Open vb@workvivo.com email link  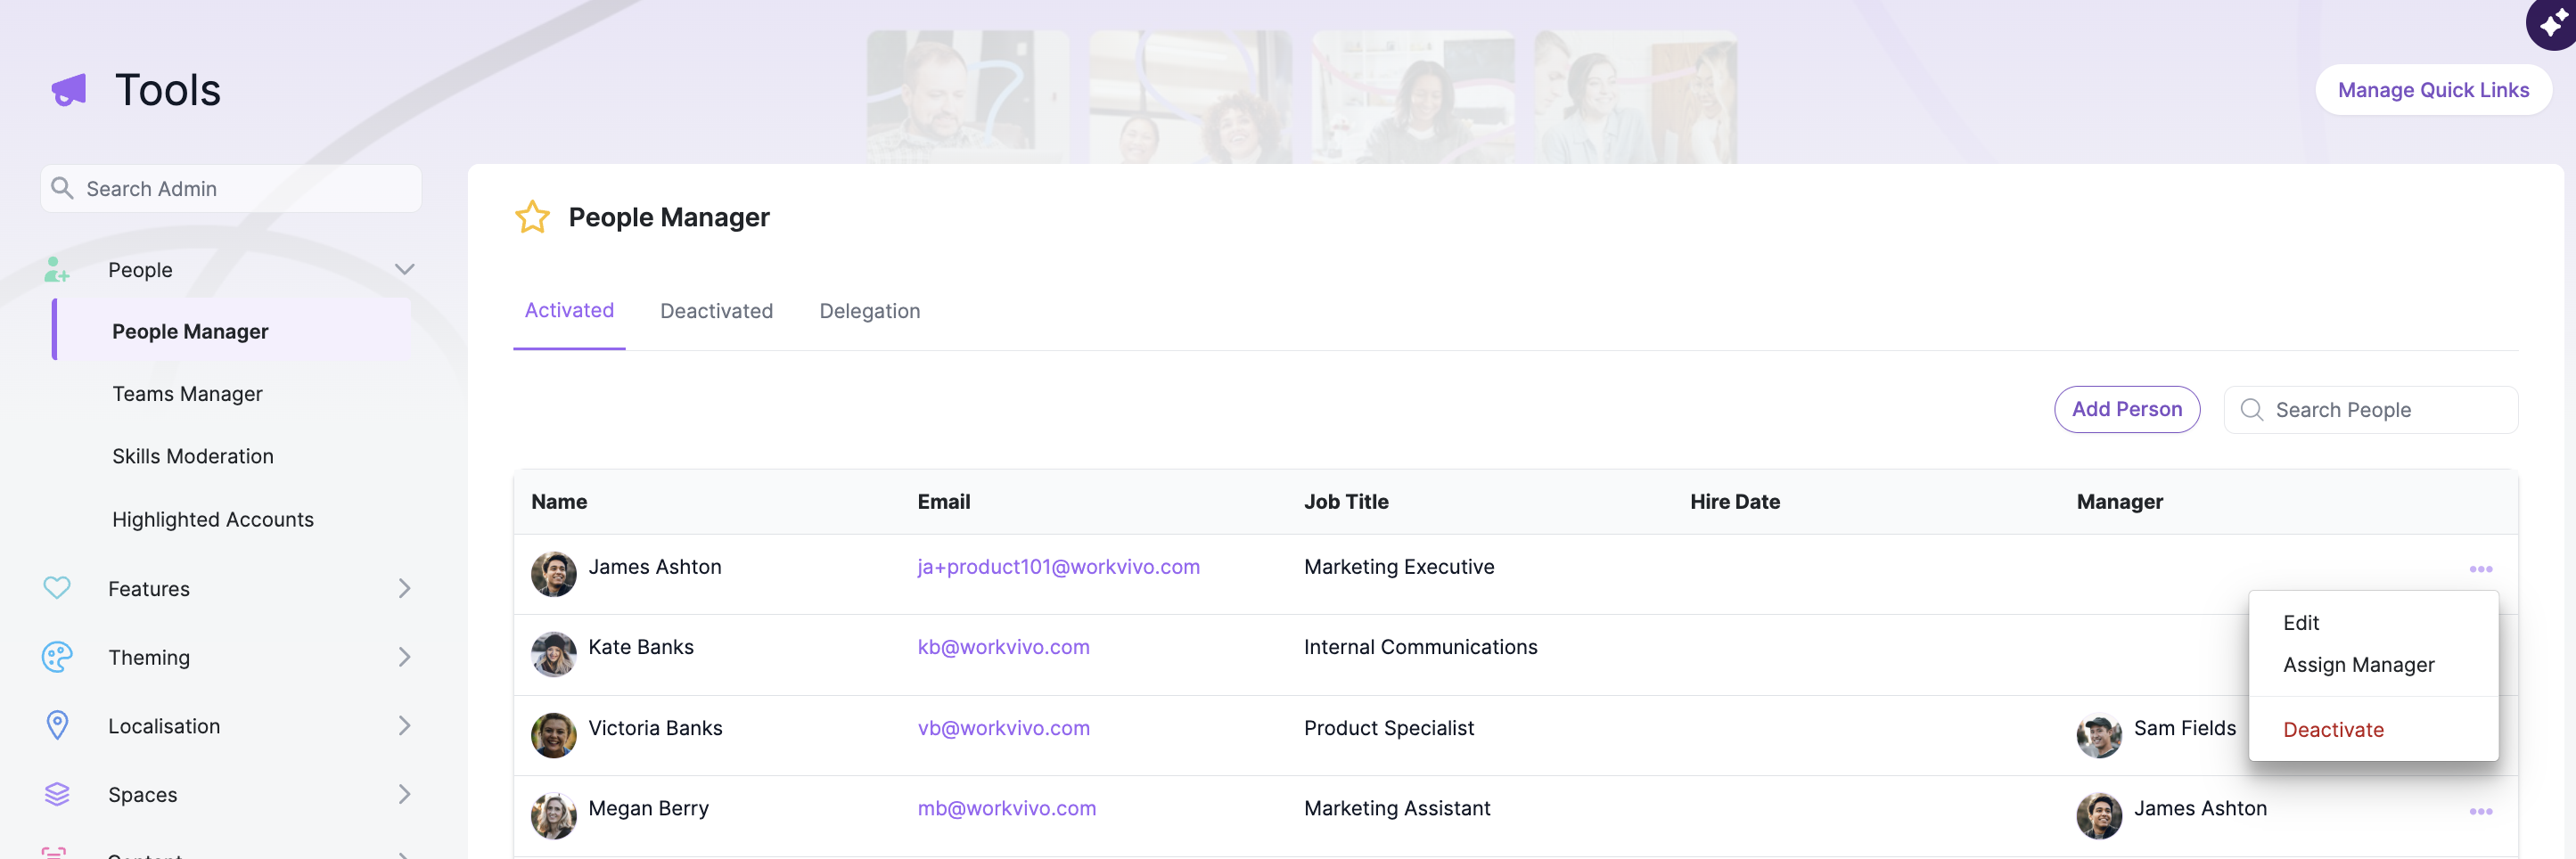(1003, 728)
